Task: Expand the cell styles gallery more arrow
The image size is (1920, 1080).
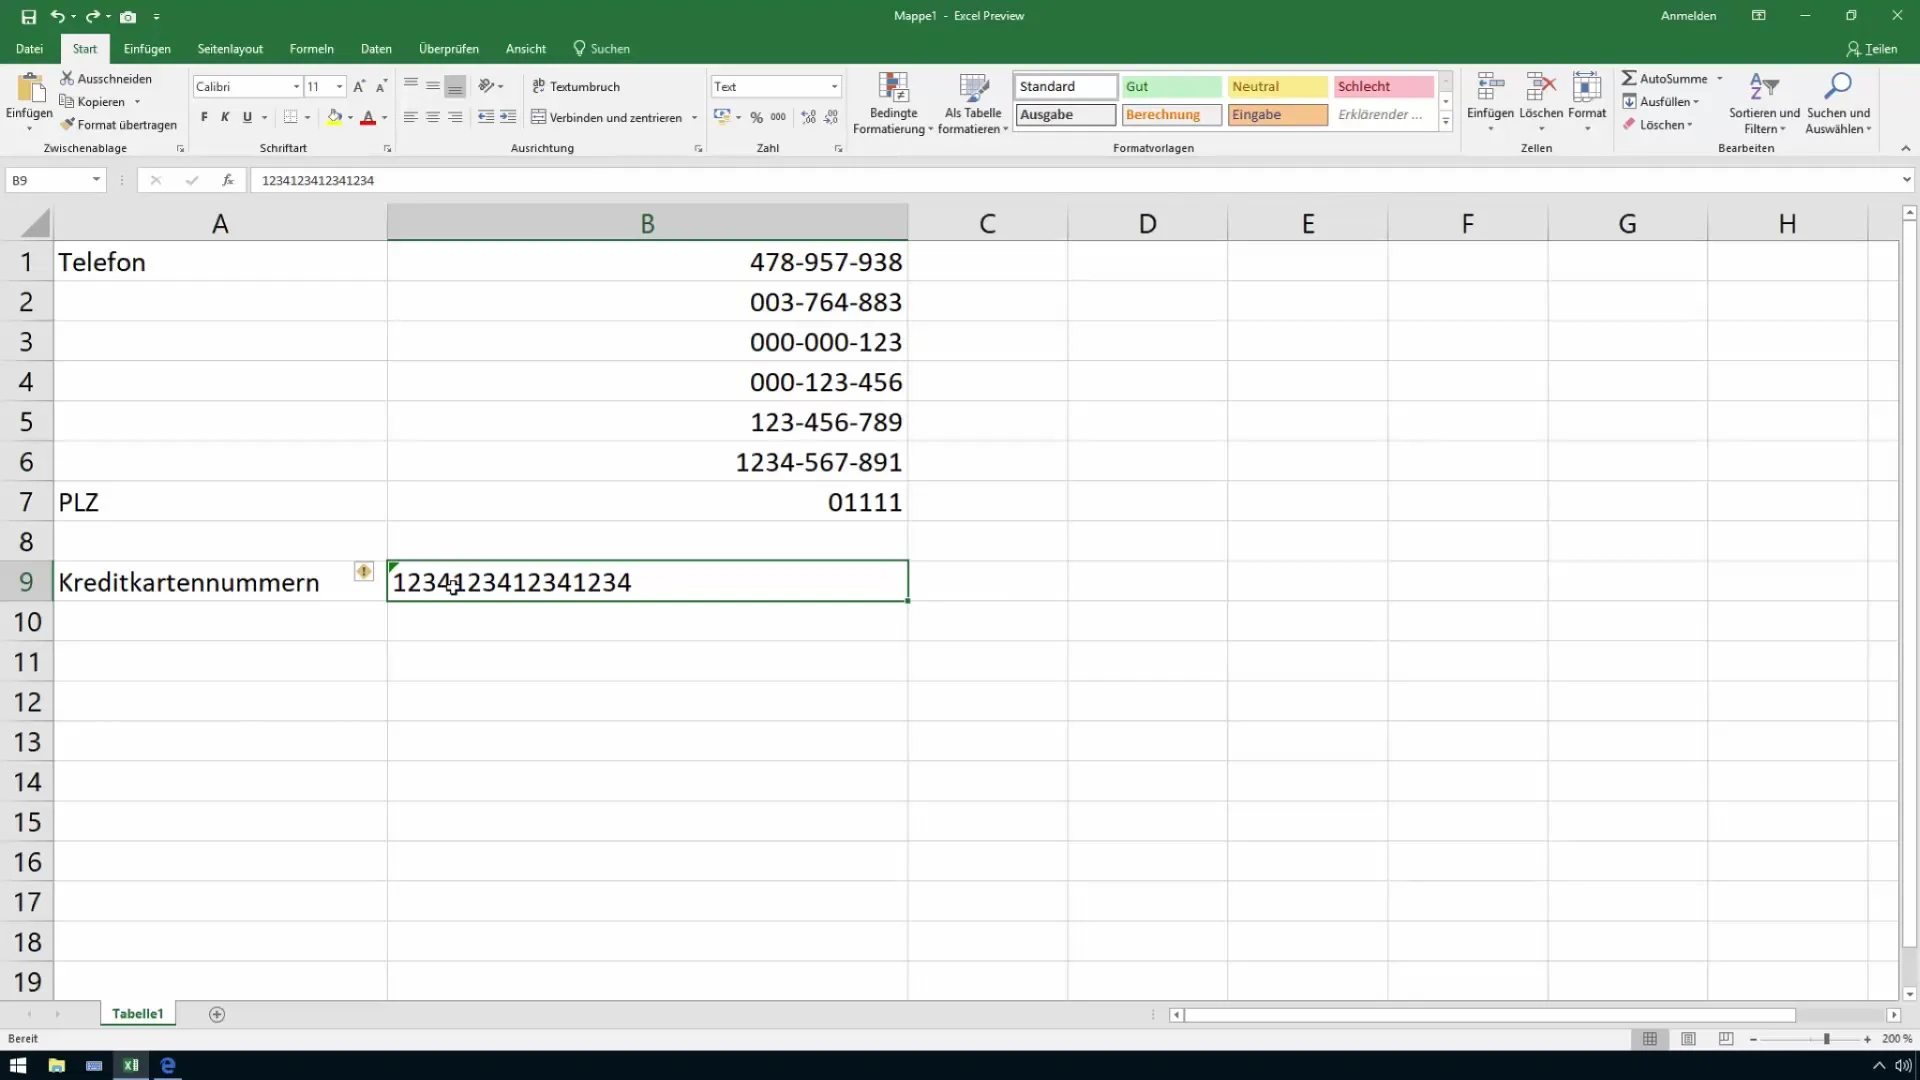Action: click(x=1446, y=121)
